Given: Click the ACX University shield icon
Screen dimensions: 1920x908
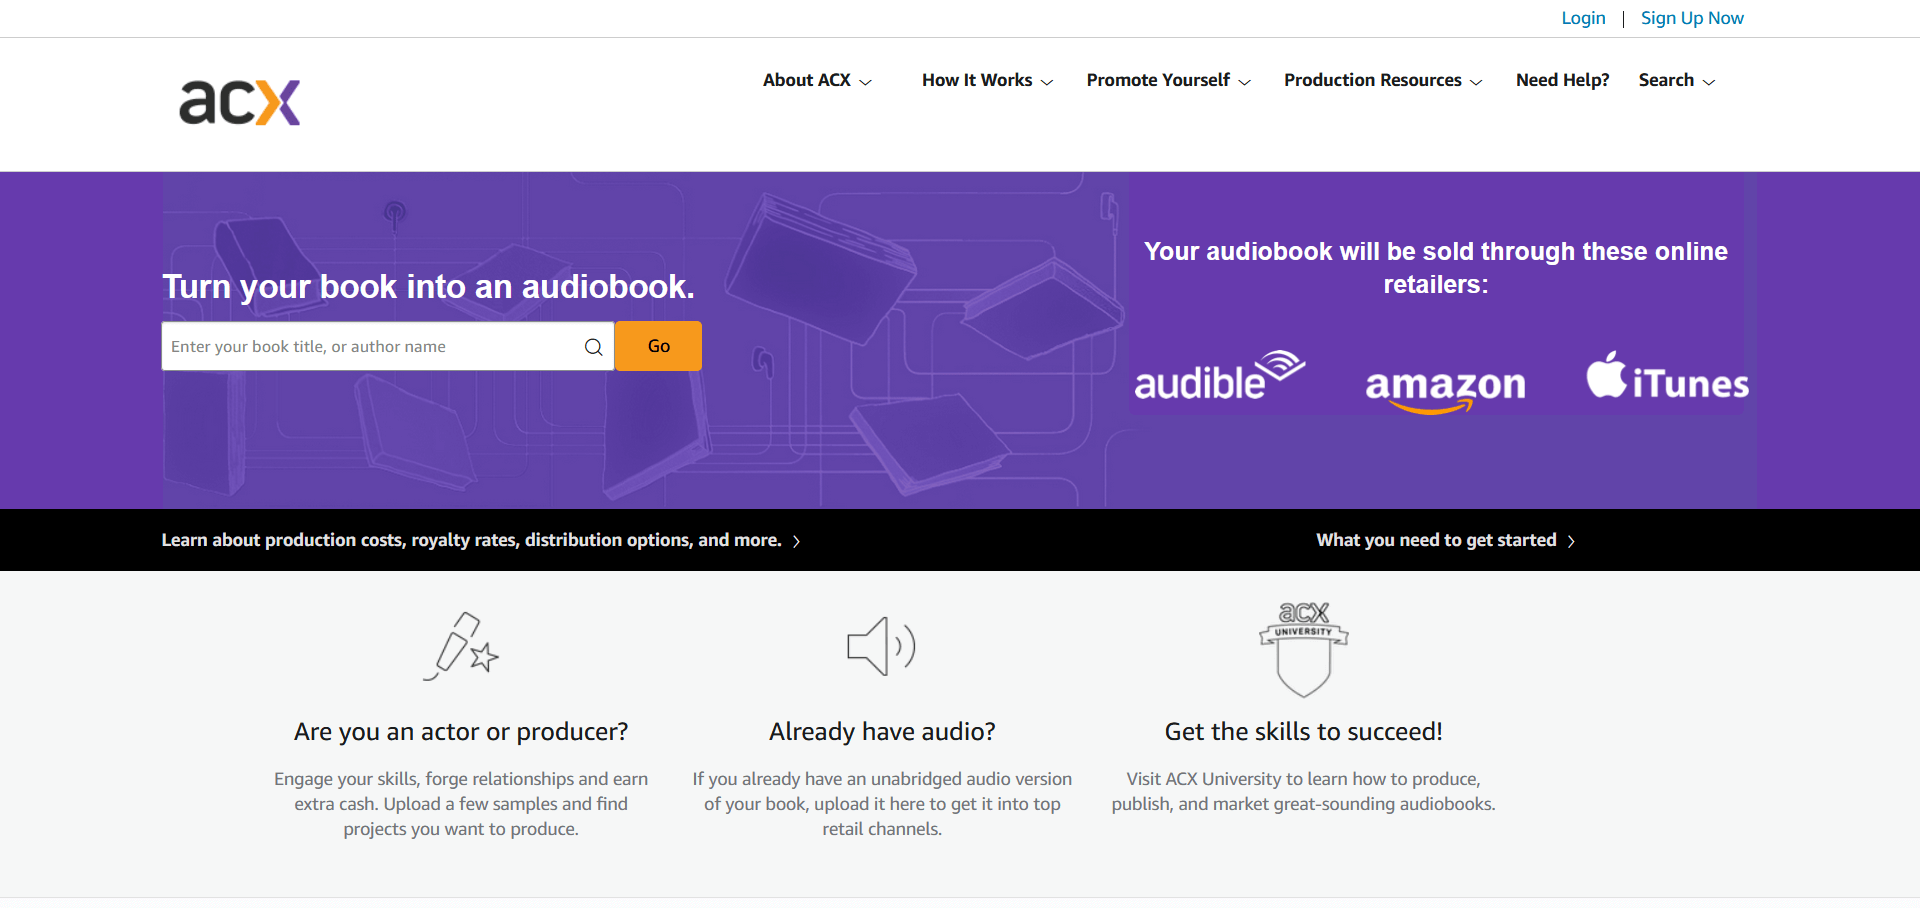Looking at the screenshot, I should click(x=1304, y=649).
